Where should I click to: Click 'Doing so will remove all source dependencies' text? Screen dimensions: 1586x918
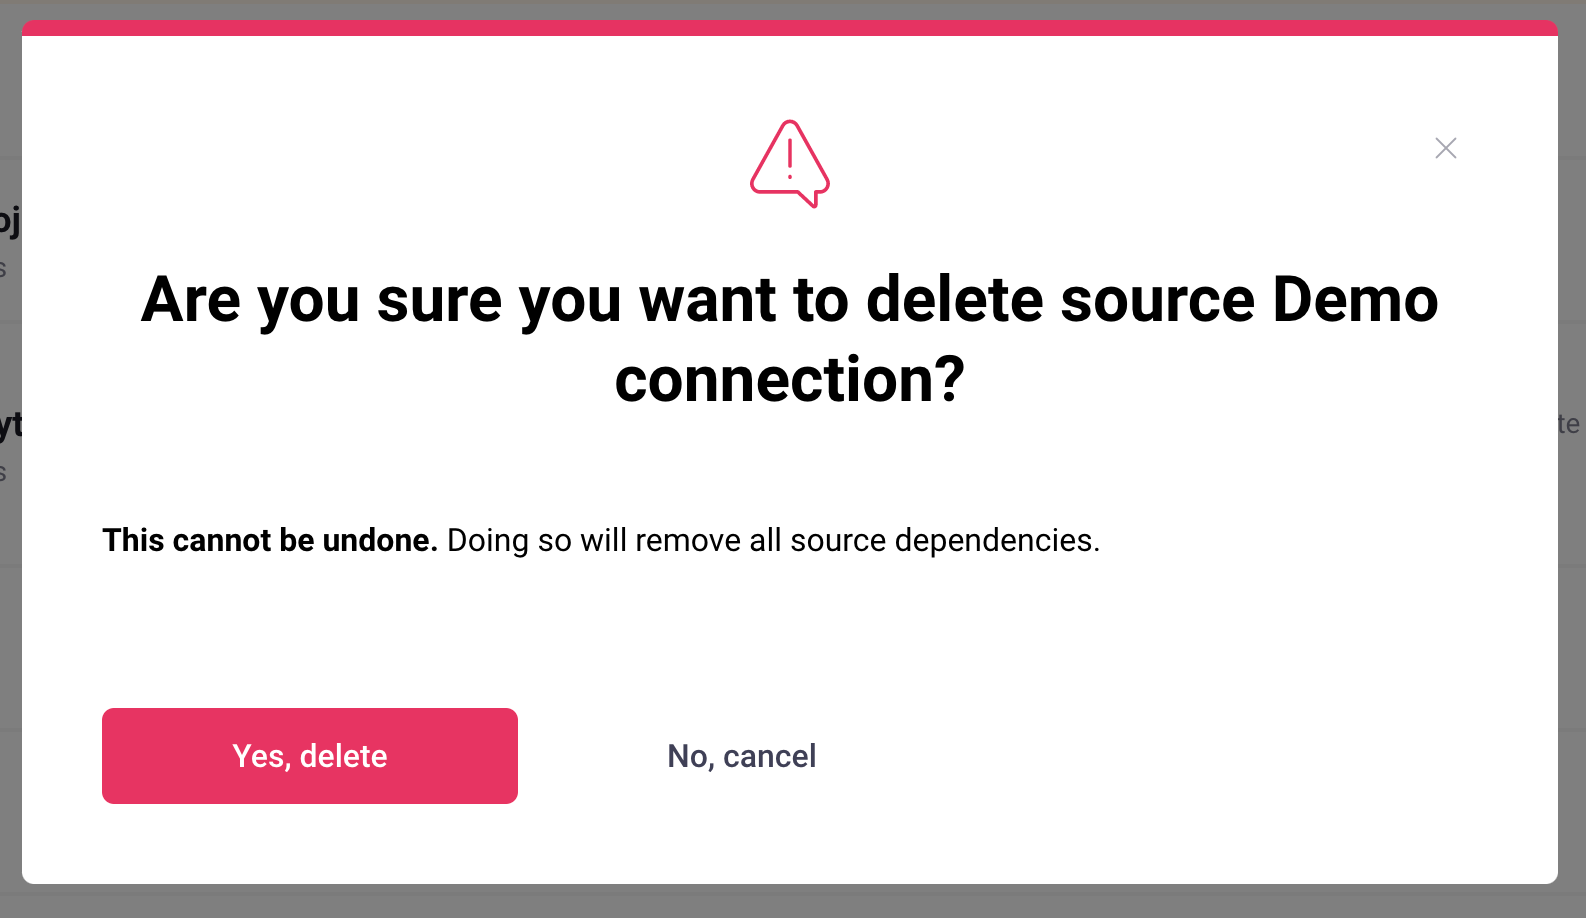point(773,540)
